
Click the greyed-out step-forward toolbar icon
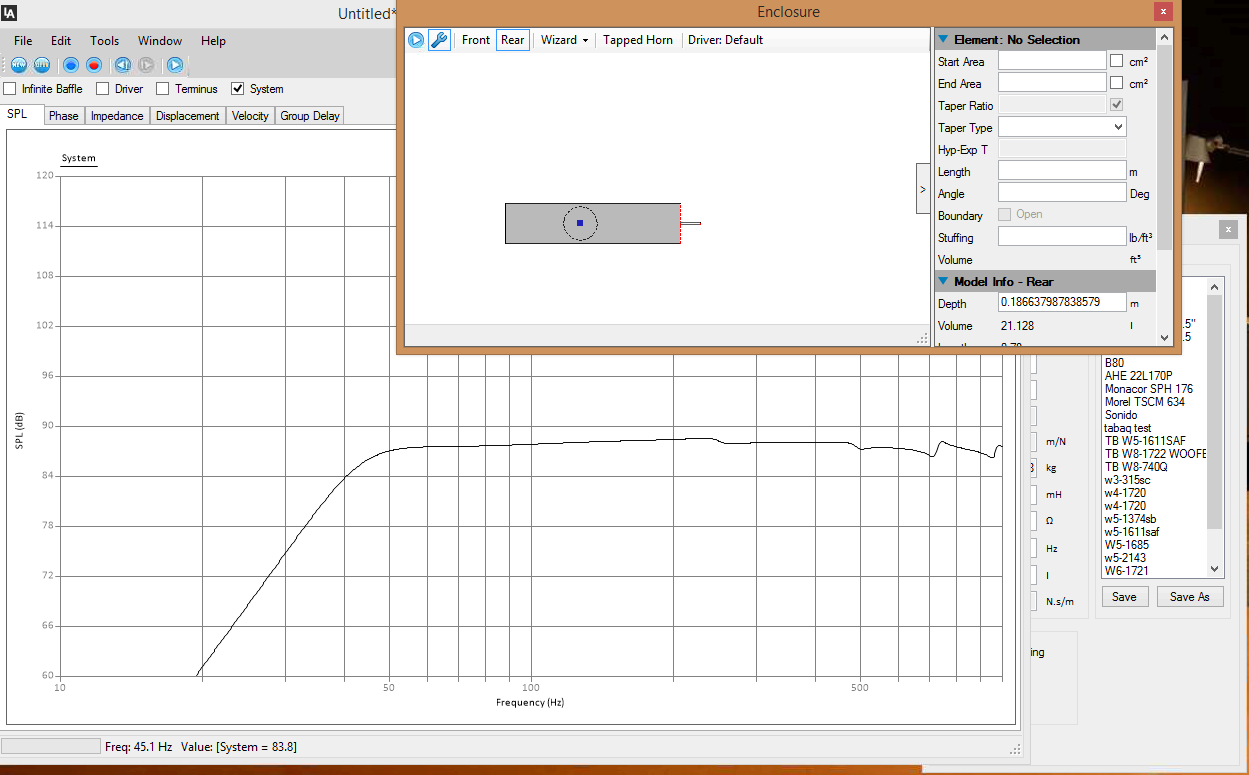[x=146, y=65]
